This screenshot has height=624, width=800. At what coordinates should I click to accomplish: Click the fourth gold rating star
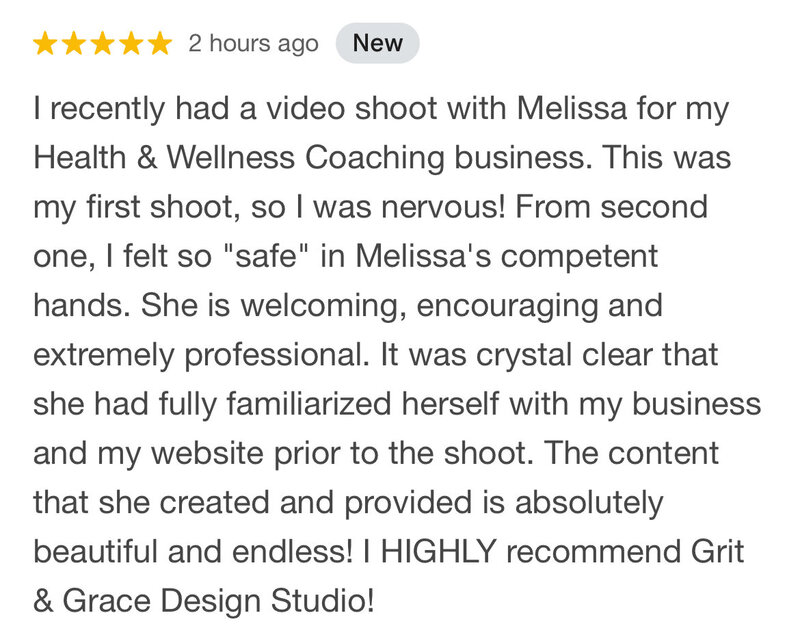click(132, 43)
